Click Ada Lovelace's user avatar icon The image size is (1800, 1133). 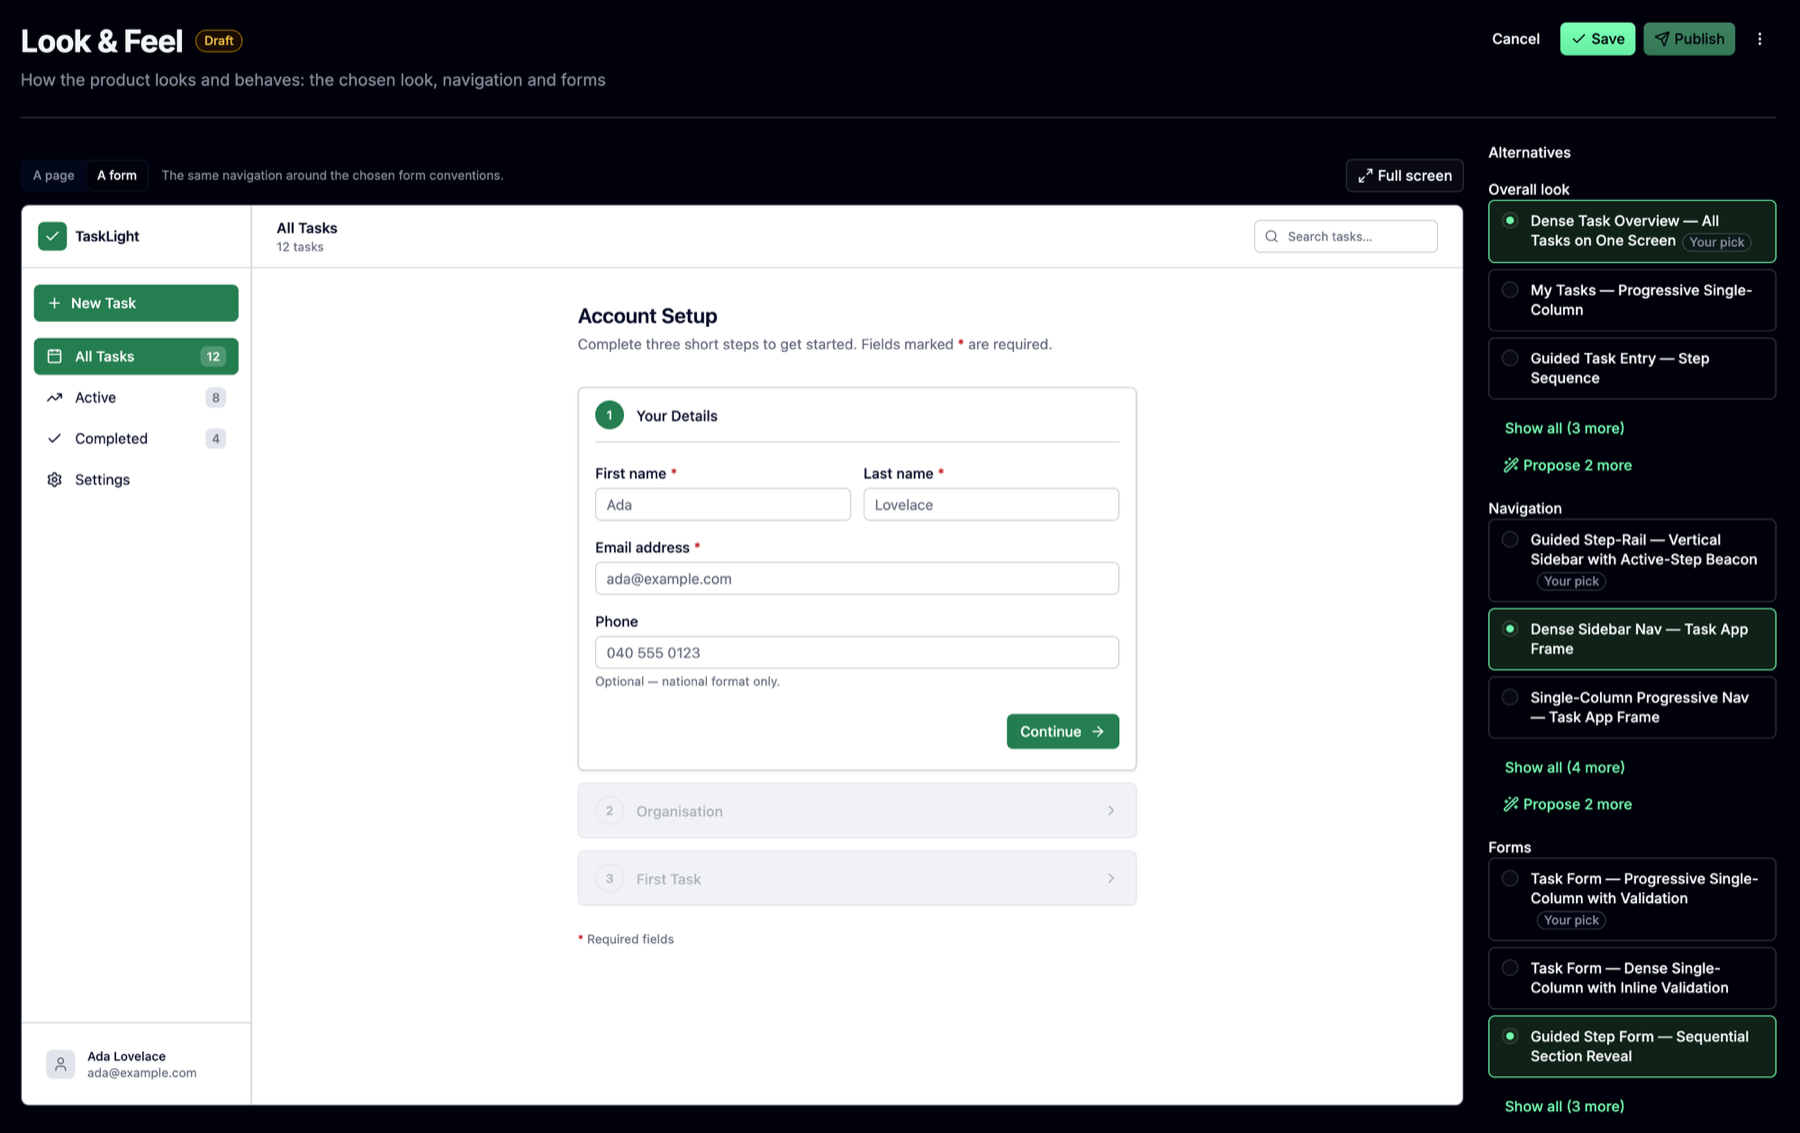(60, 1064)
